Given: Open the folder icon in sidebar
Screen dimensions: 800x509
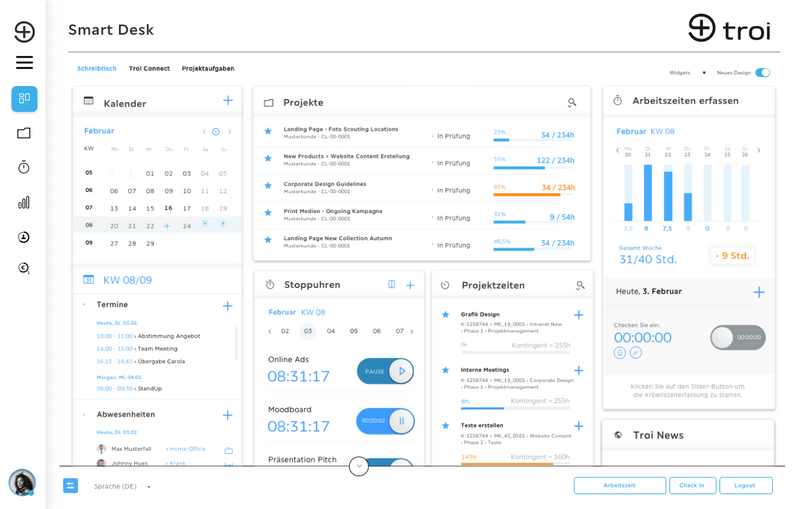Looking at the screenshot, I should click(24, 133).
